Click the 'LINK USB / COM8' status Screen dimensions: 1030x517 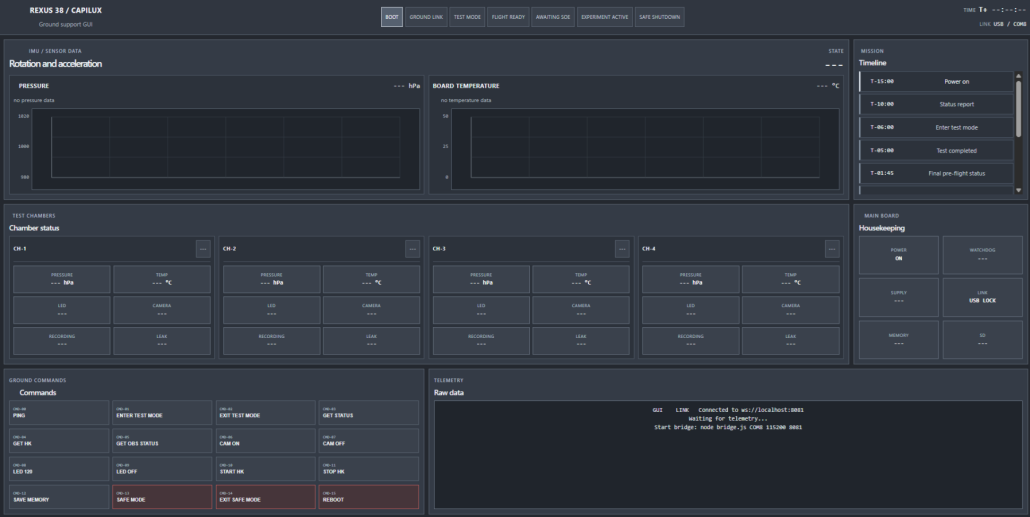point(1002,24)
